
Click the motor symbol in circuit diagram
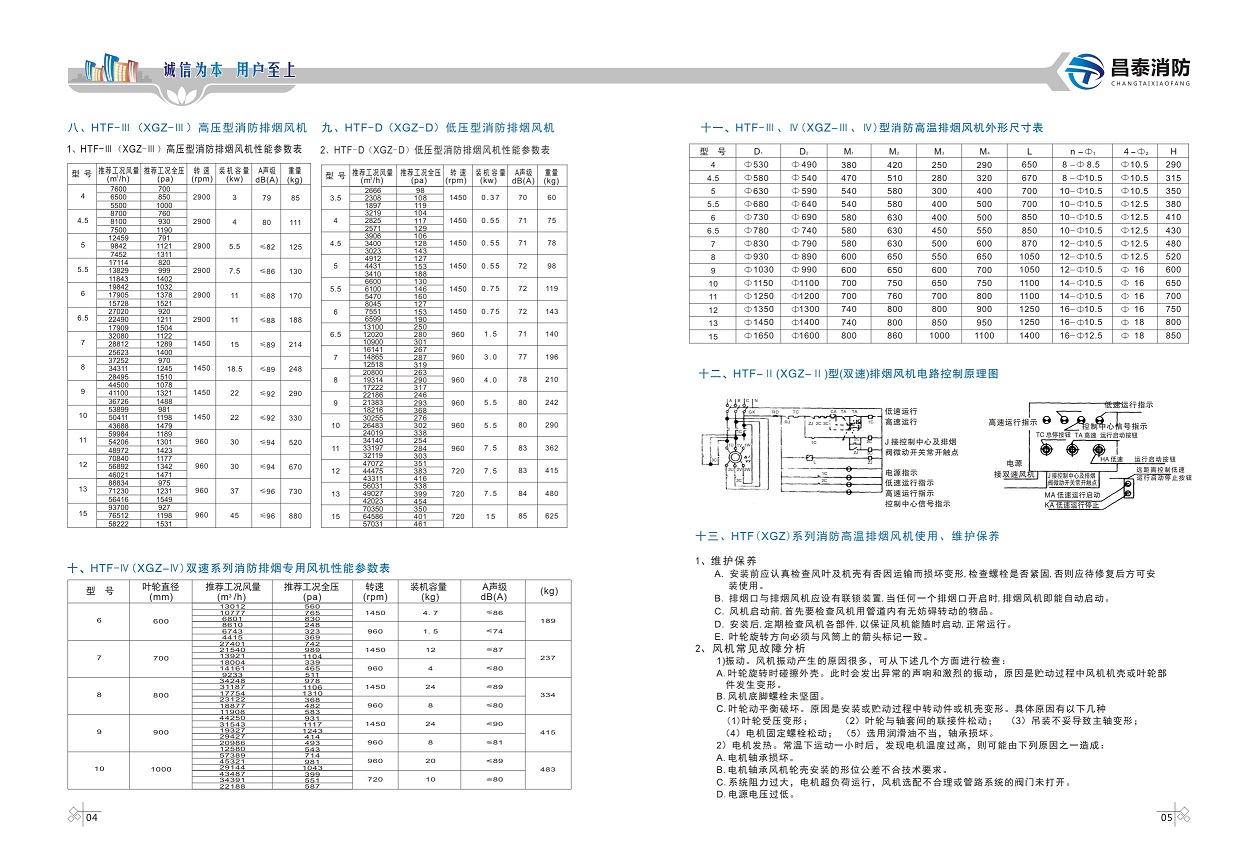pyautogui.click(x=733, y=457)
